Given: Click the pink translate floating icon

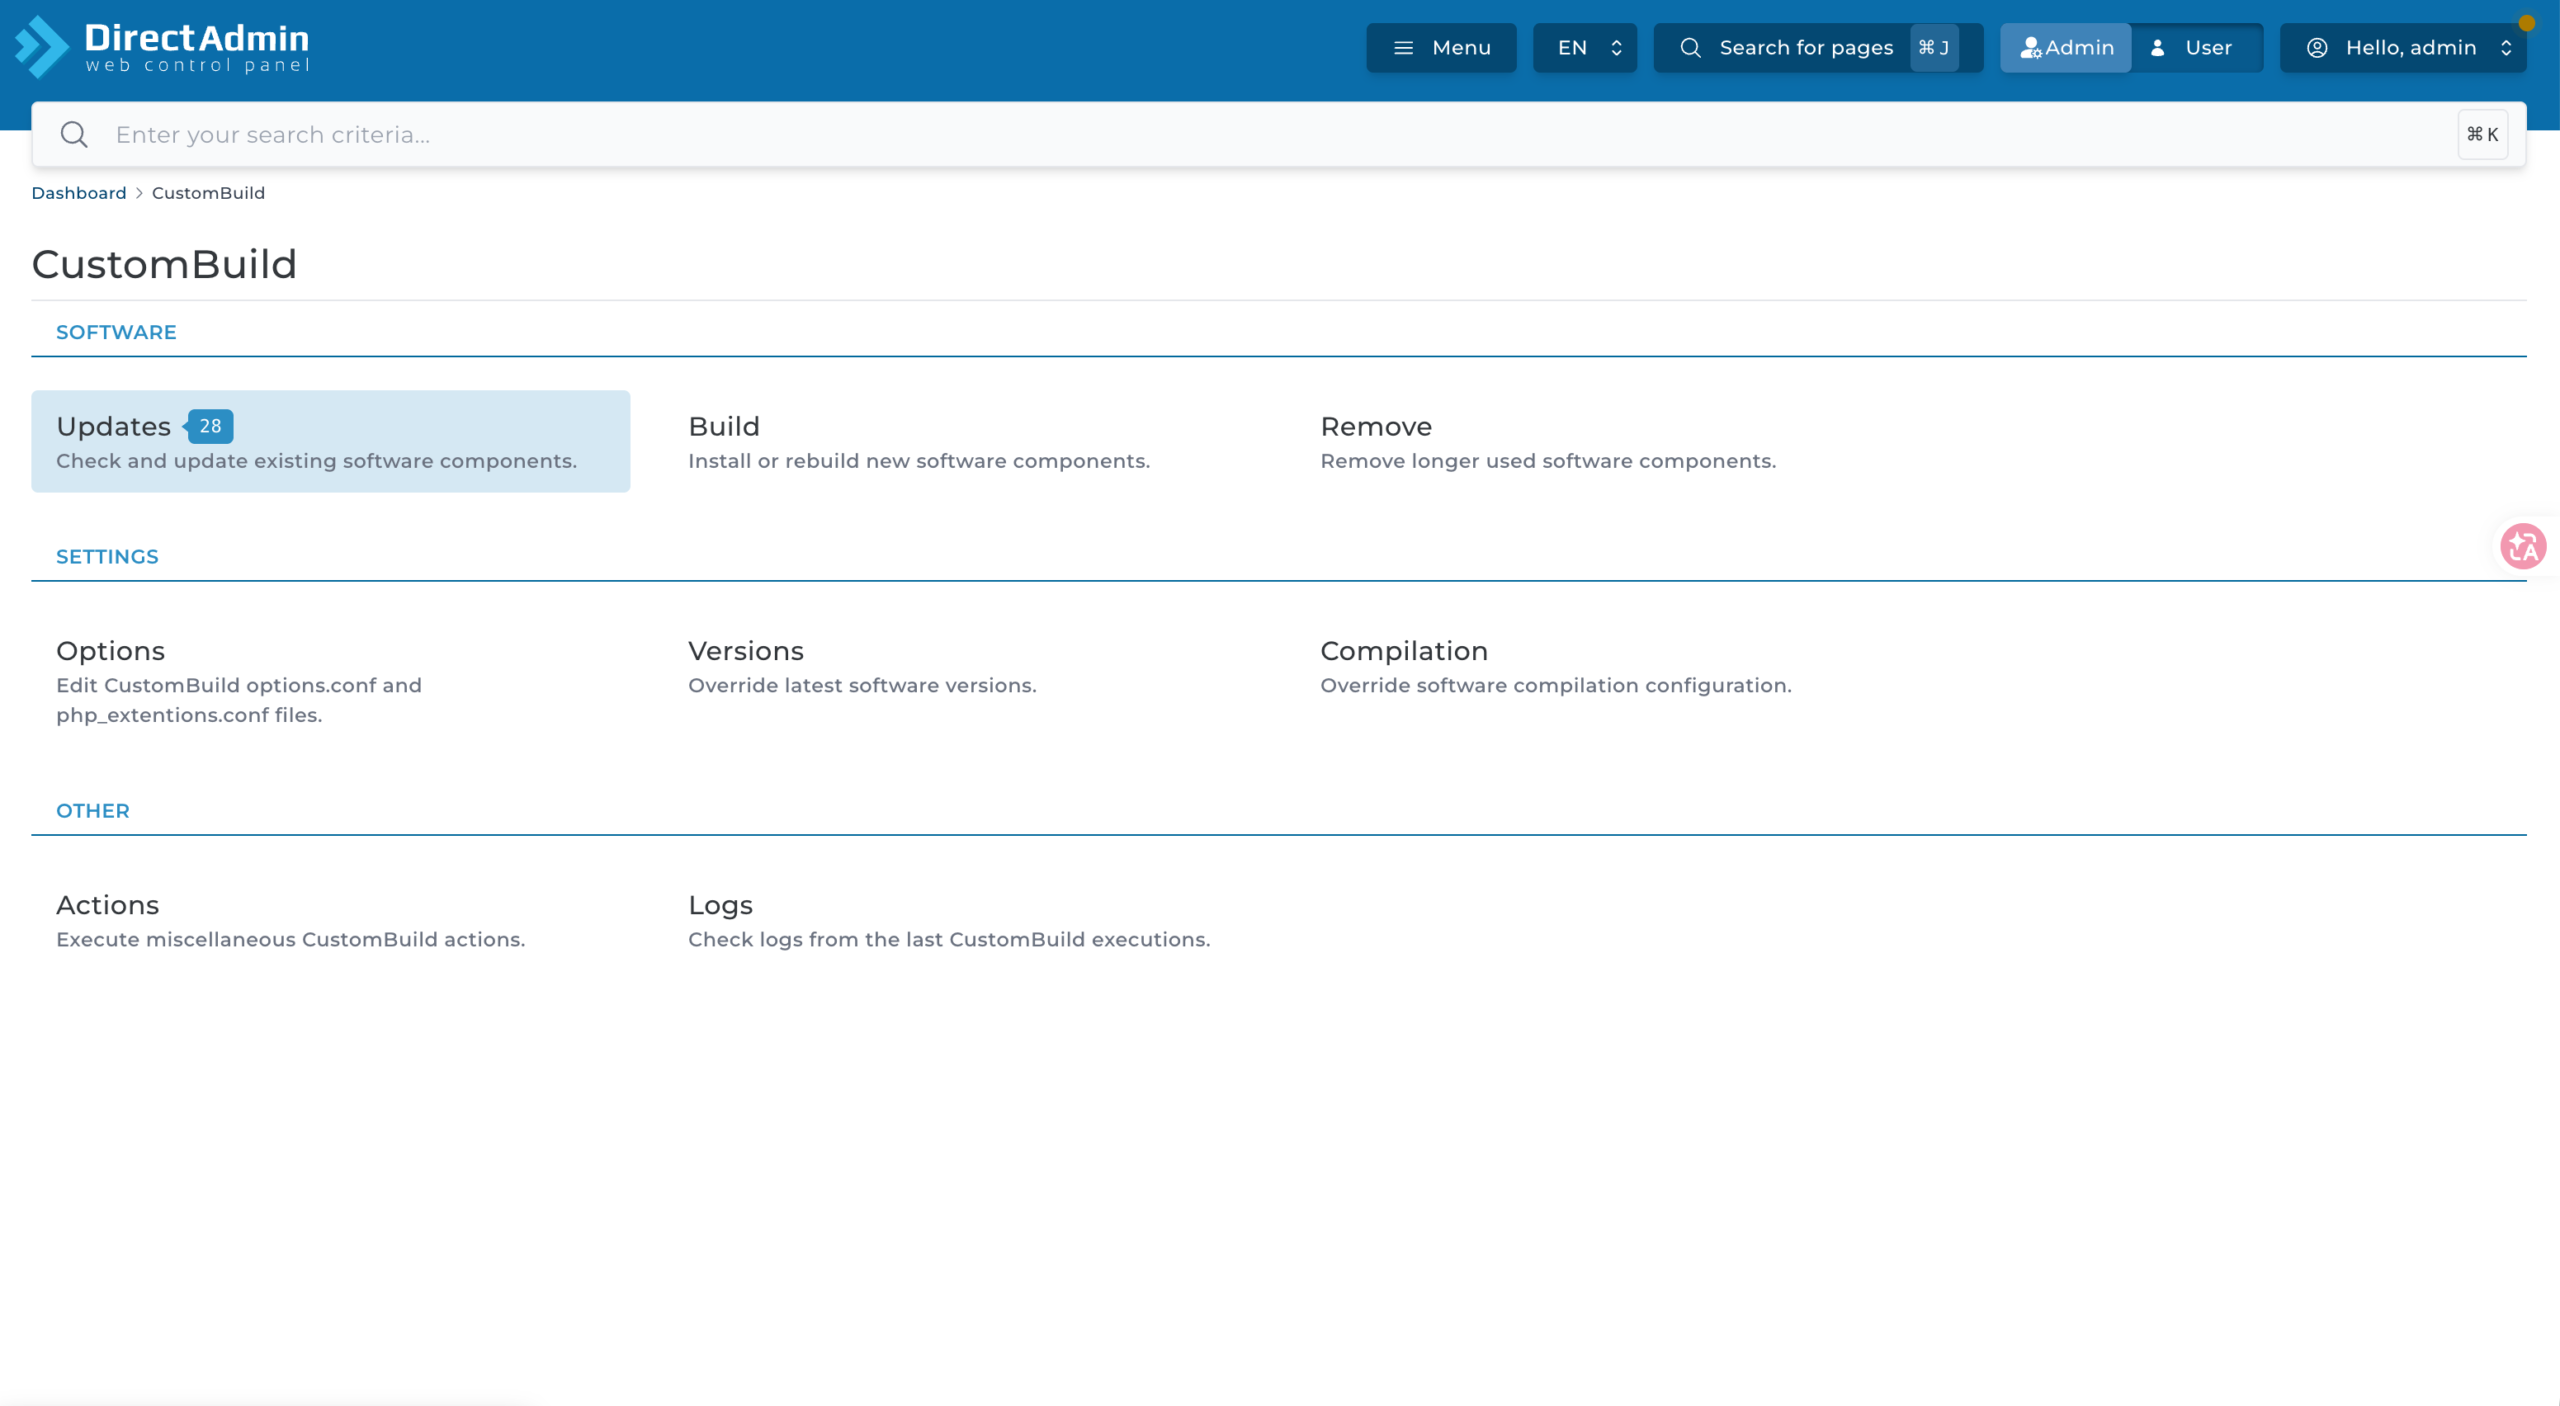Looking at the screenshot, I should [x=2523, y=546].
